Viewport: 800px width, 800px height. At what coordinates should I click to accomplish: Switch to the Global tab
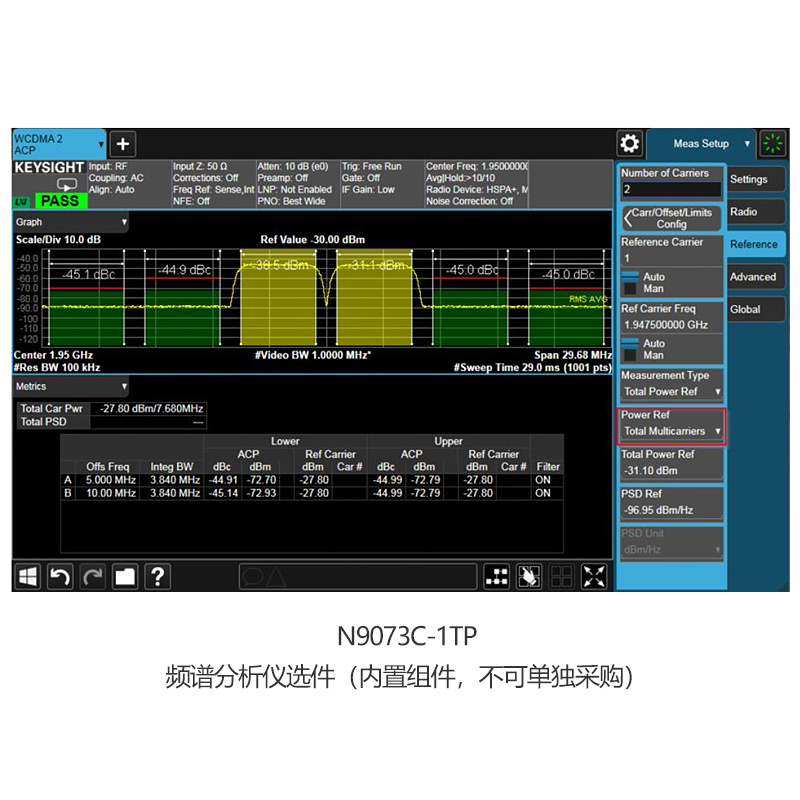click(756, 309)
